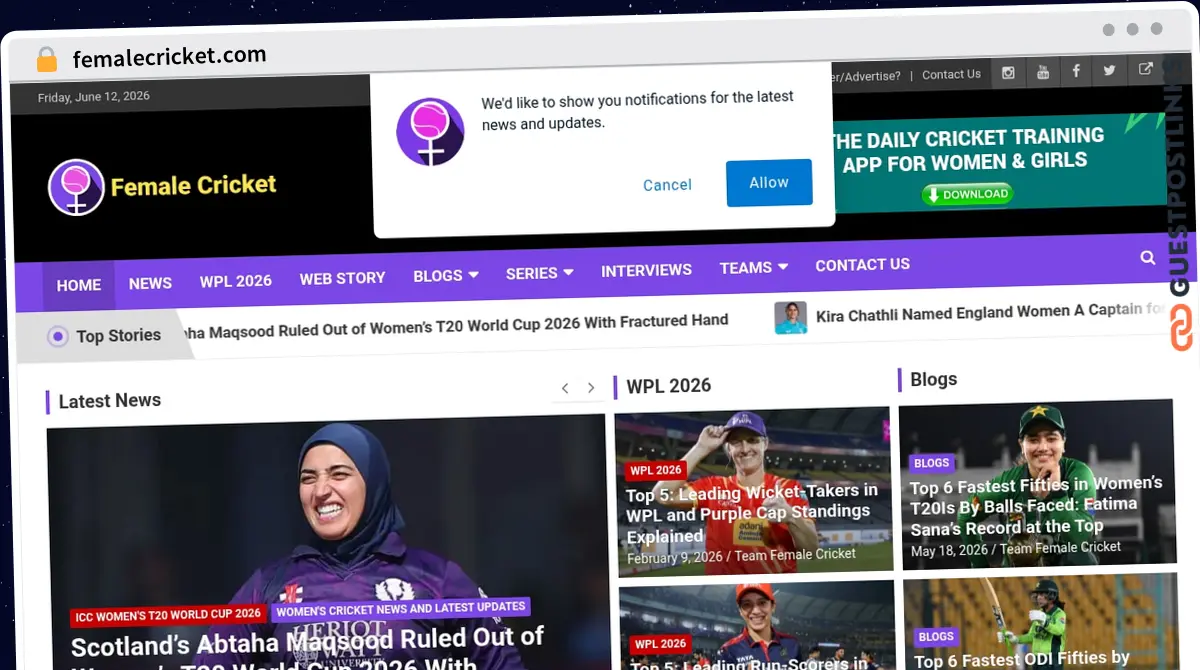Show previous Latest News slide
1200x670 pixels.
(565, 388)
